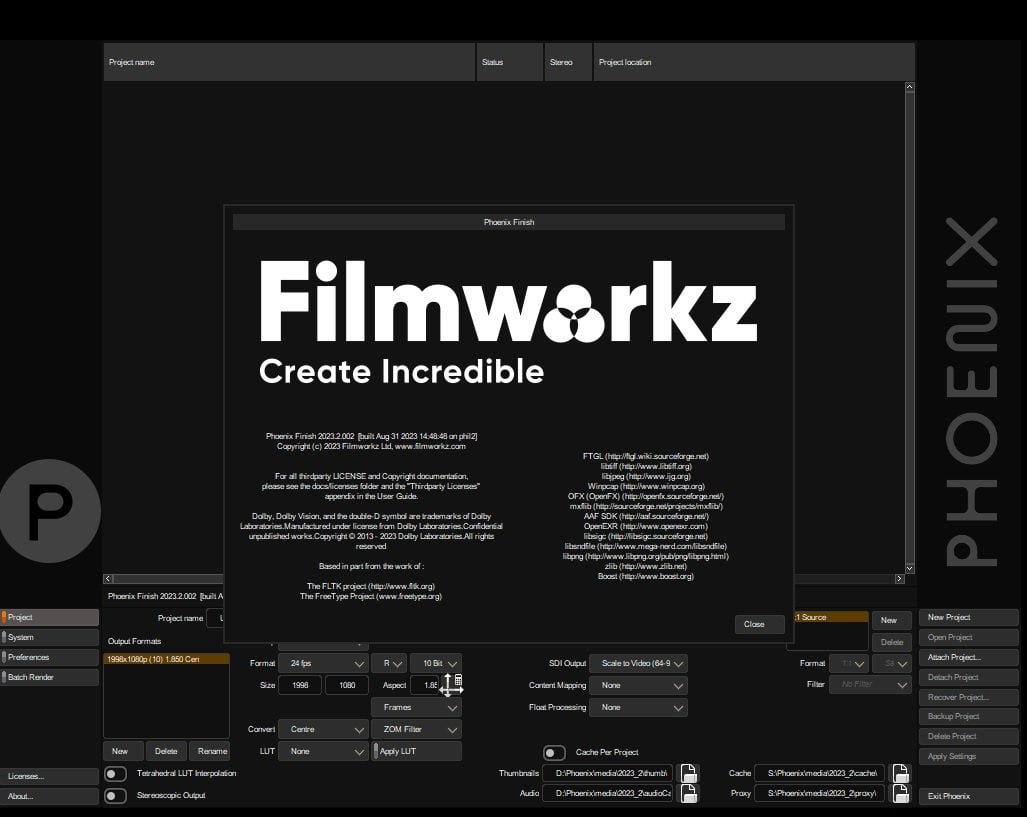Click the aspect ratio calculator icon
Image resolution: width=1027 pixels, height=817 pixels.
(x=458, y=680)
